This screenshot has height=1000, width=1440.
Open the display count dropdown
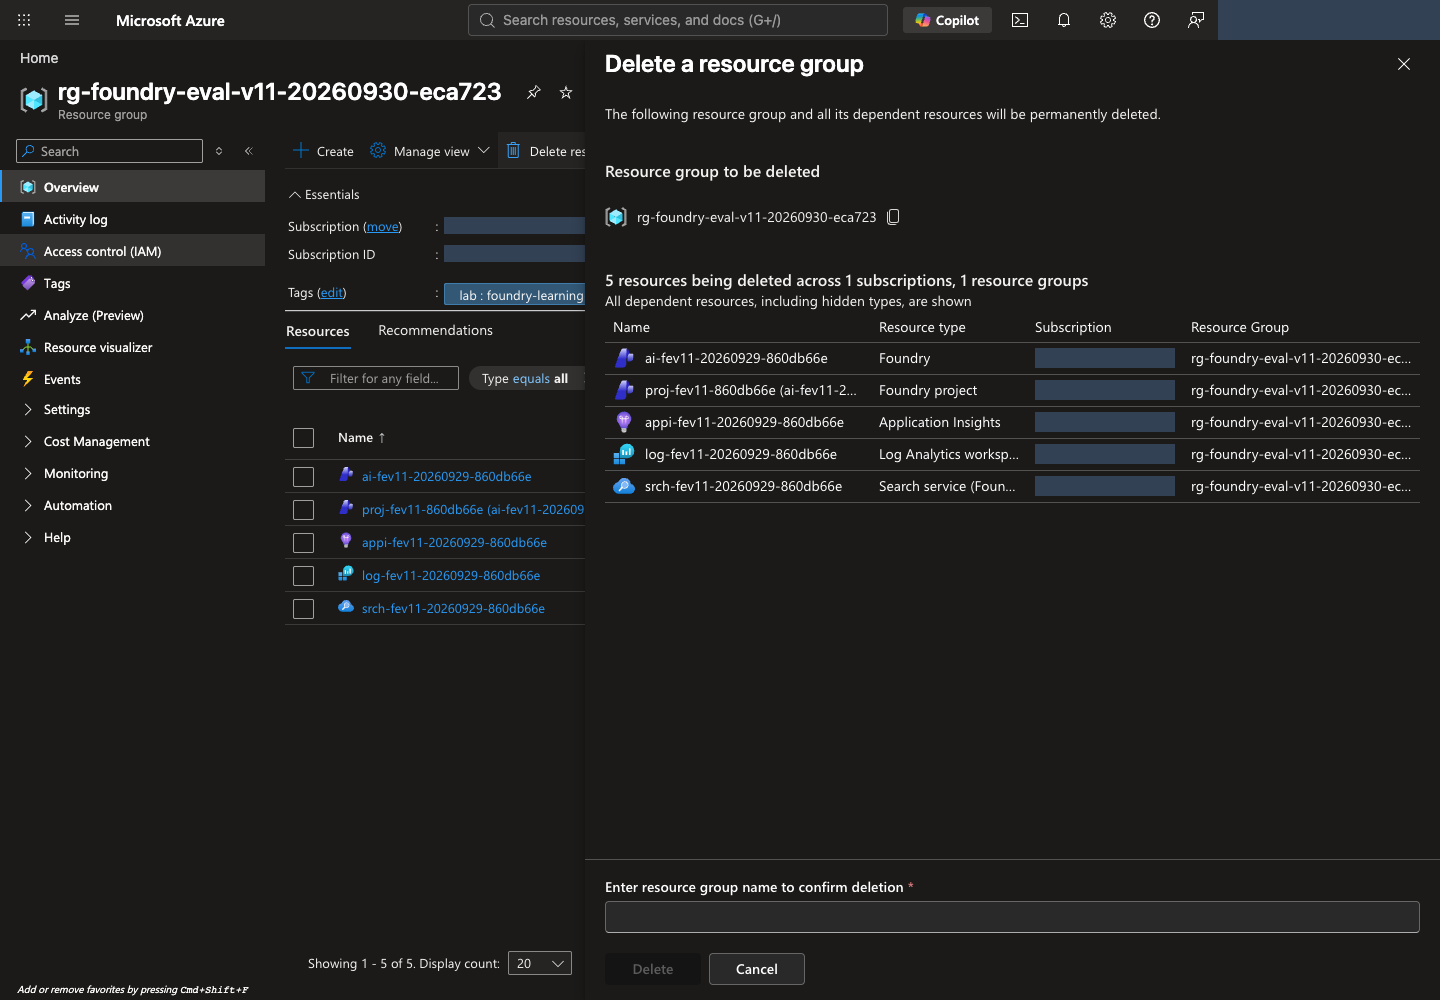tap(540, 963)
